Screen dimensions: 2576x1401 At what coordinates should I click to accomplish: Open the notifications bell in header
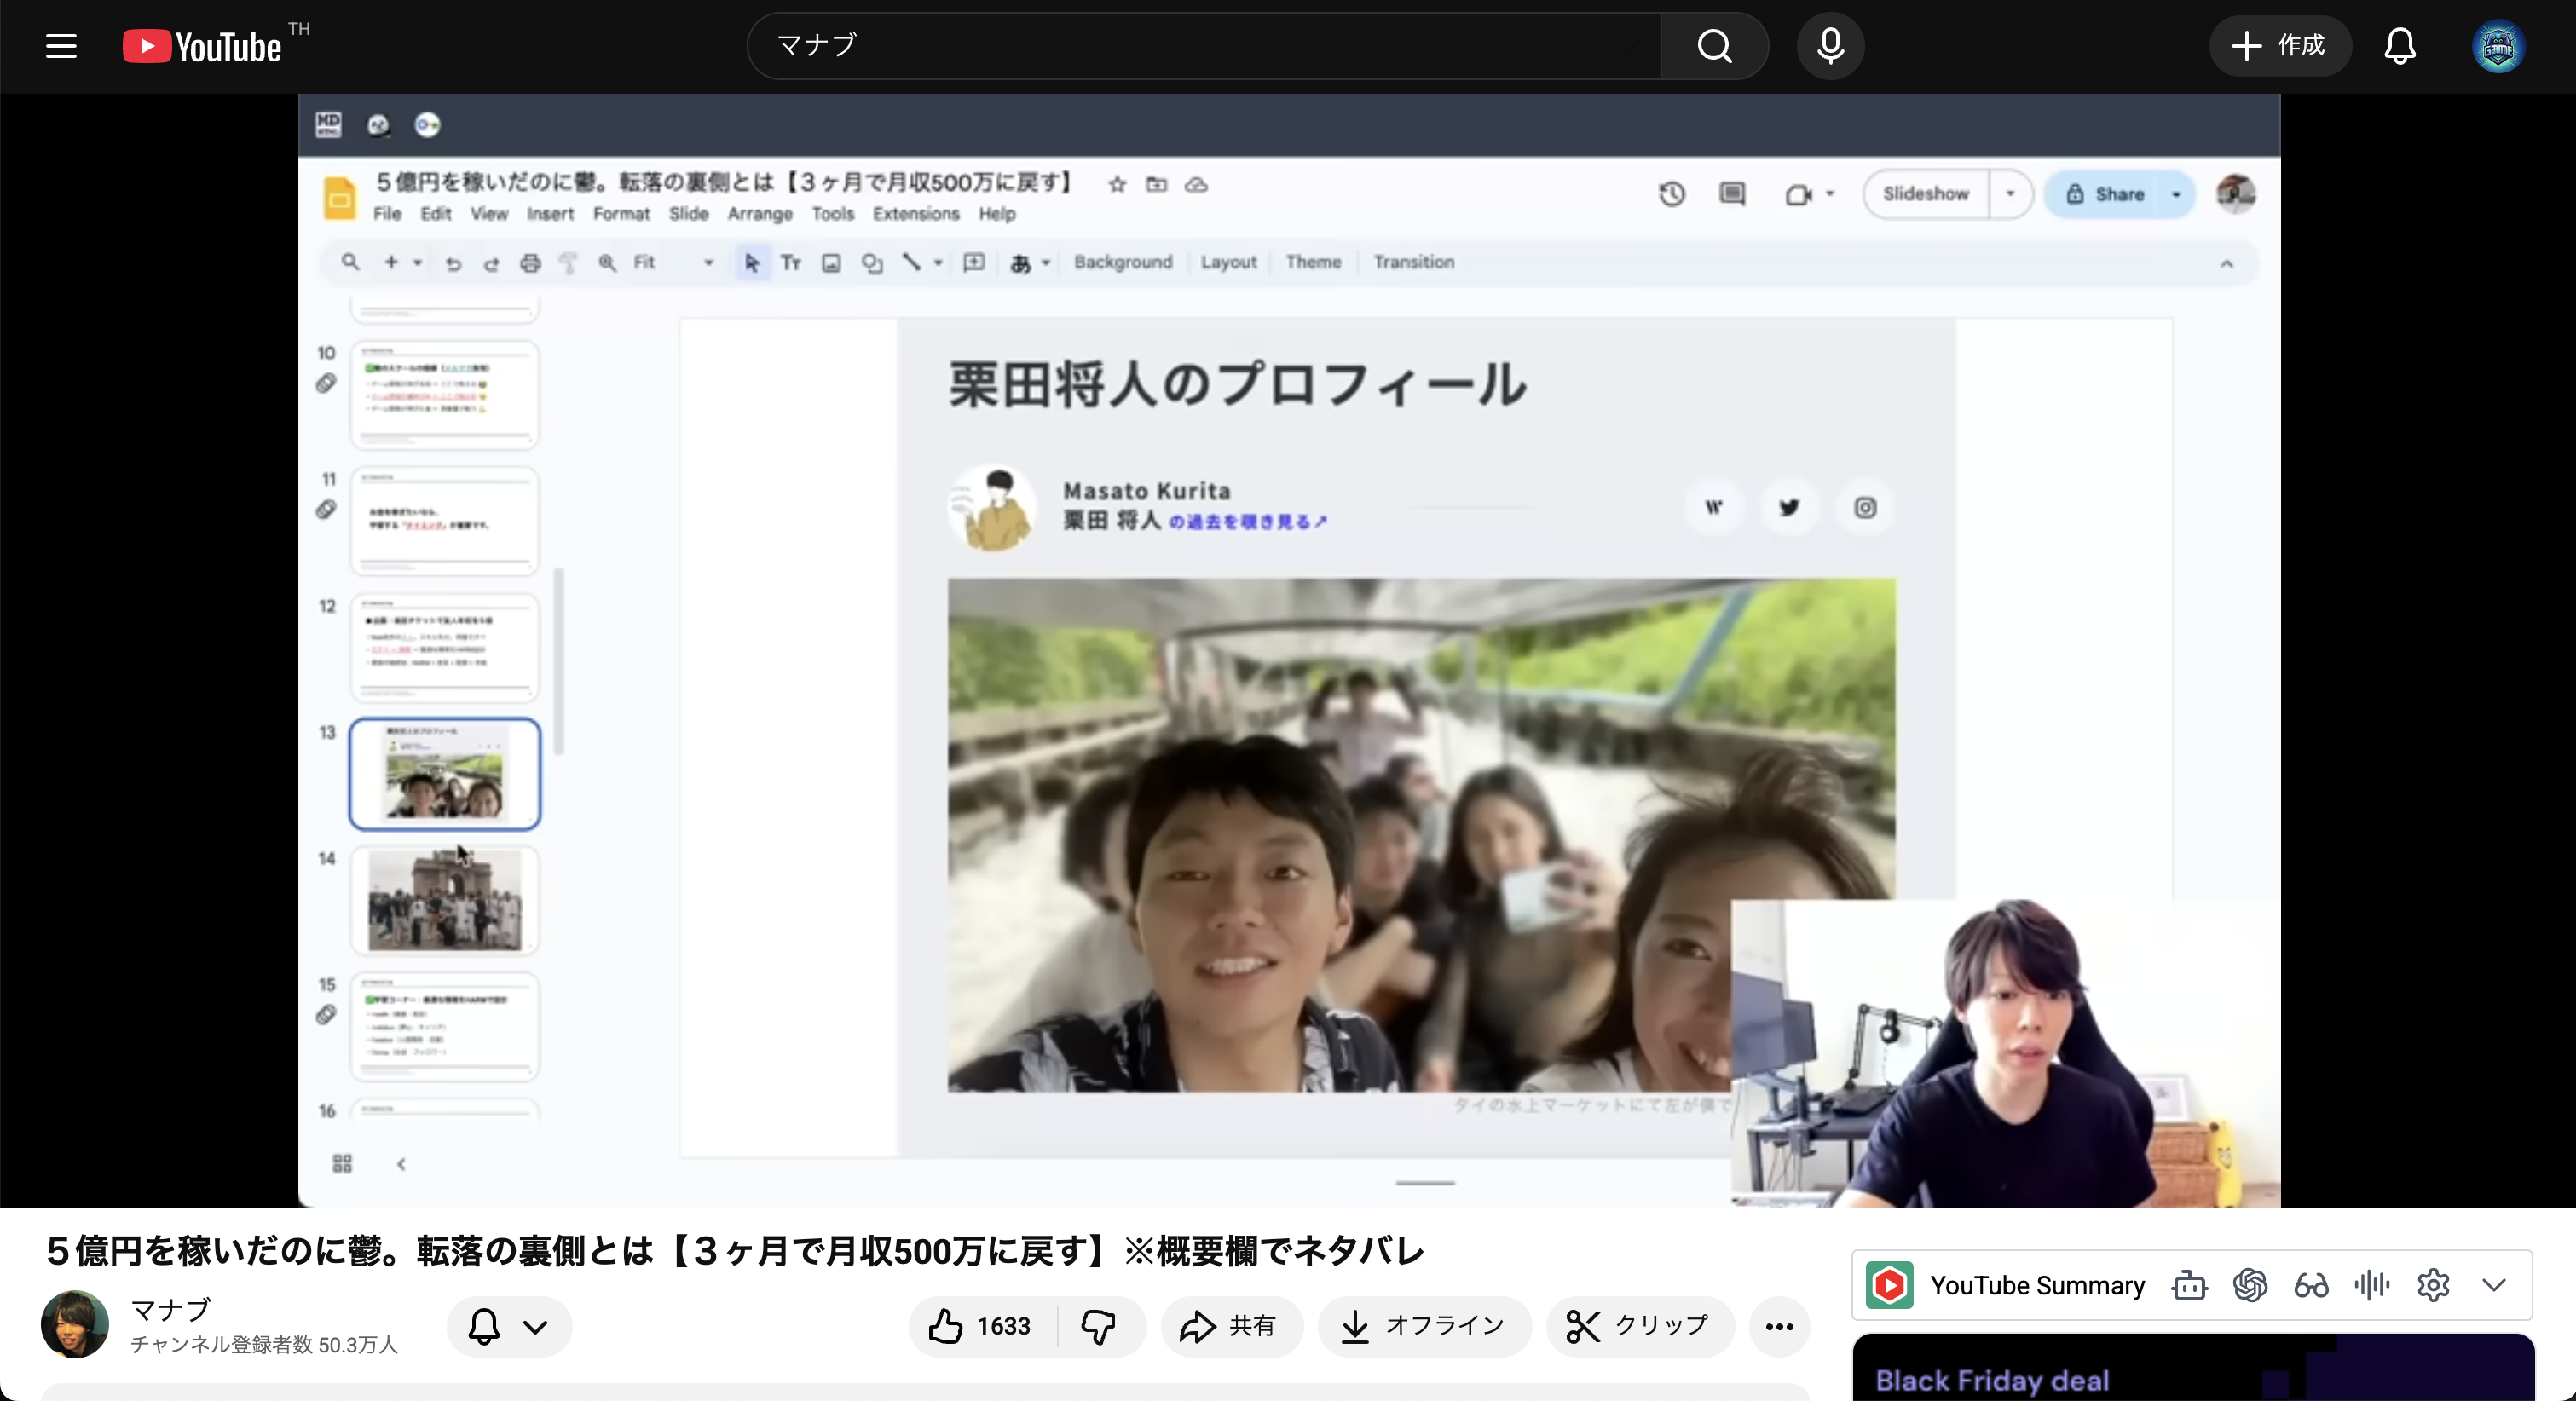2400,46
